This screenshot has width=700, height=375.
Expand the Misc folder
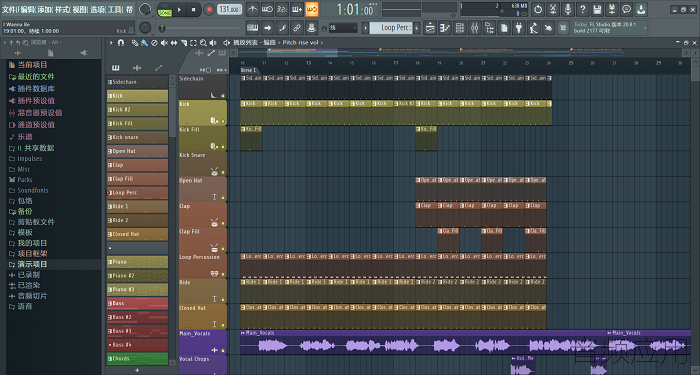(19, 169)
